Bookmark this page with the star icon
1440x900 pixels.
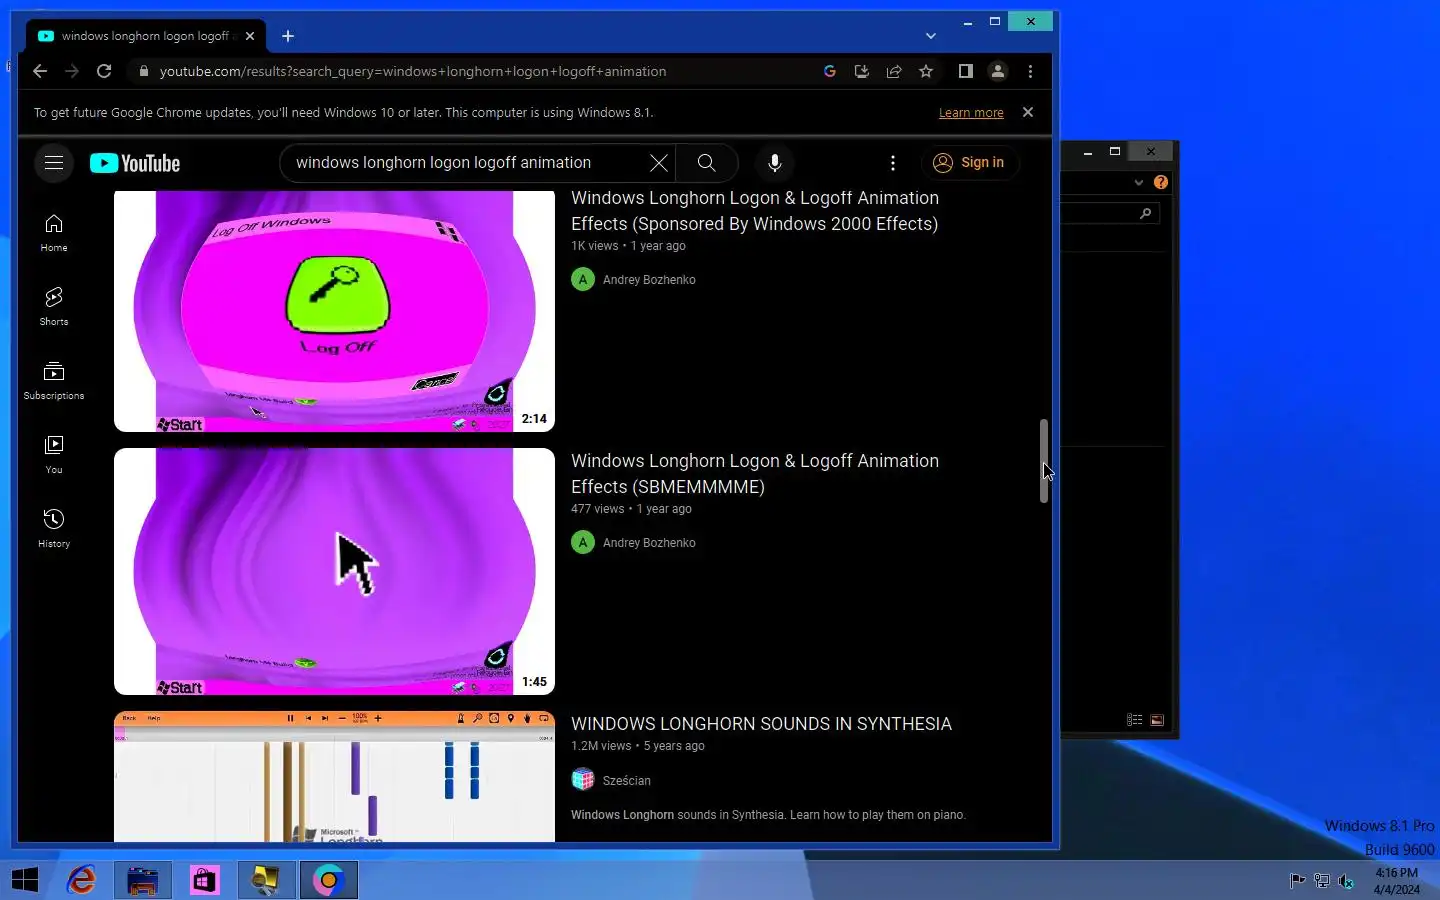click(x=926, y=71)
